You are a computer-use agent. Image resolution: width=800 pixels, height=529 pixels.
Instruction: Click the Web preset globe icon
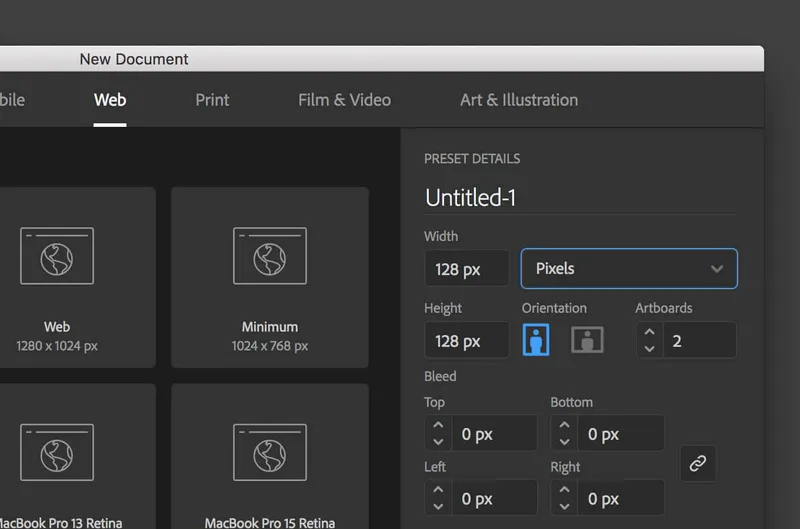click(x=57, y=256)
